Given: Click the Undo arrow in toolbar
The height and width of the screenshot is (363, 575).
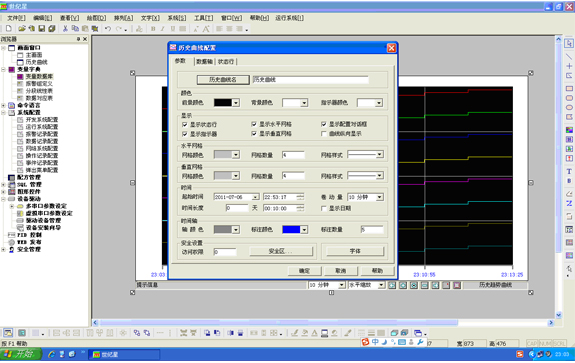Looking at the screenshot, I should click(x=107, y=29).
